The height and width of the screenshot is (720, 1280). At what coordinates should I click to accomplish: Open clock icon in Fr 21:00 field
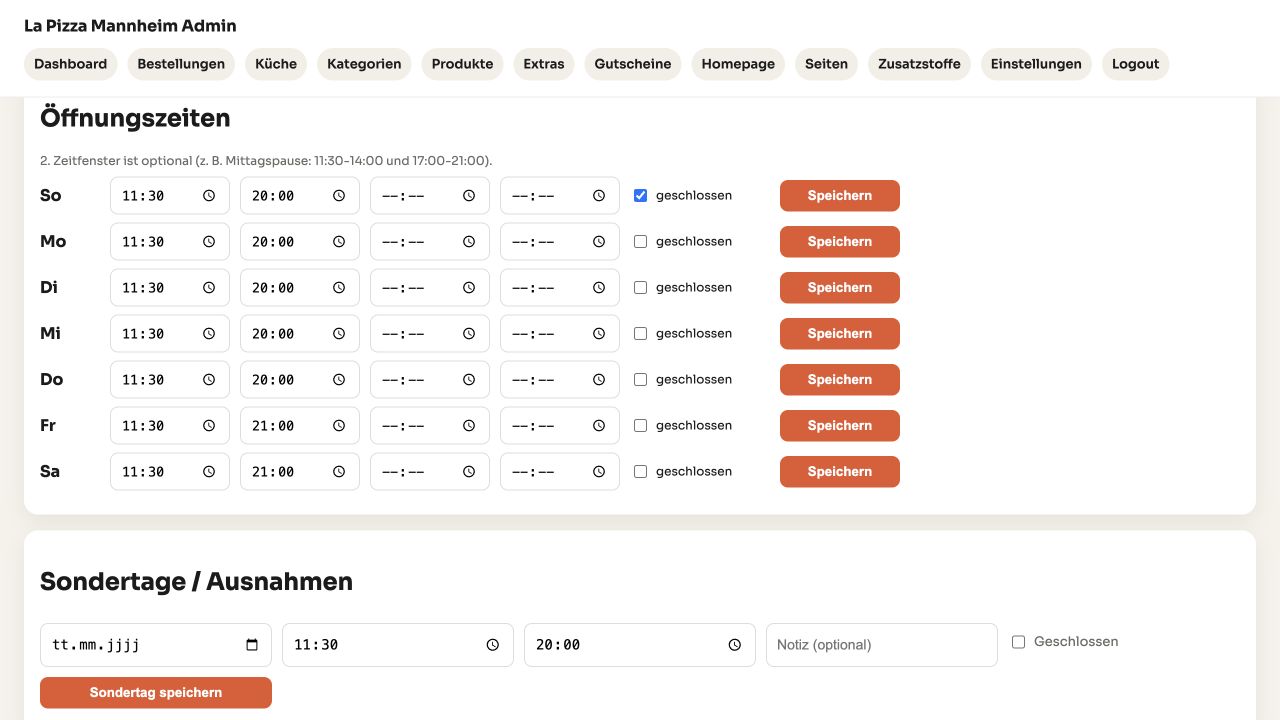pyautogui.click(x=339, y=426)
